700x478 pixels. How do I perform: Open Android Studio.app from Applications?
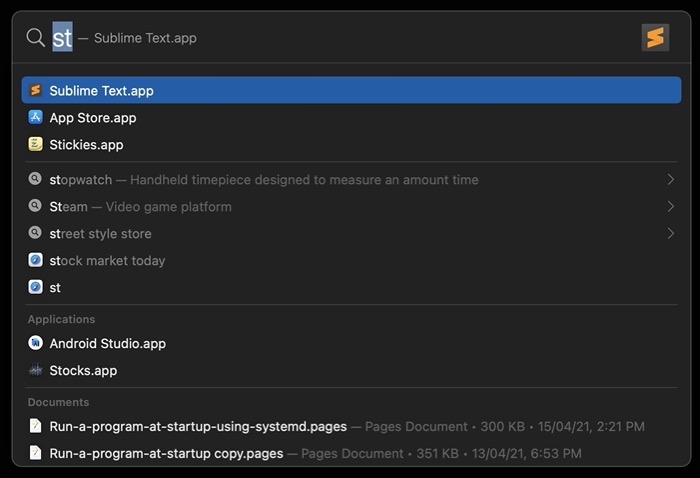pyautogui.click(x=107, y=344)
